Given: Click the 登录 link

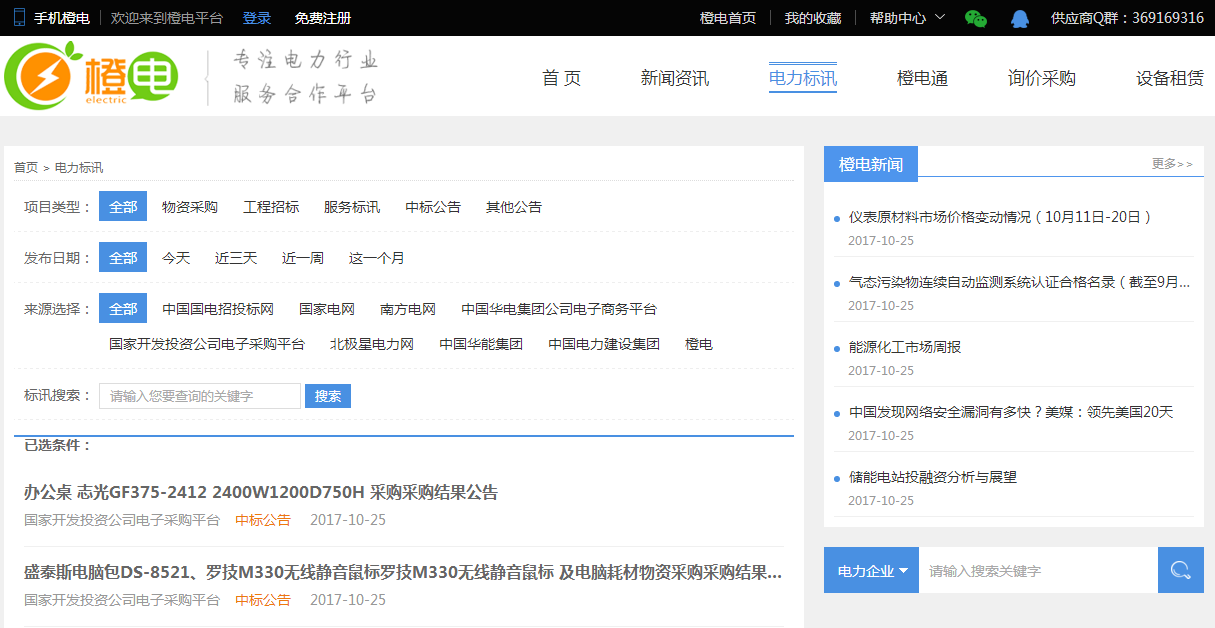Looking at the screenshot, I should point(257,18).
